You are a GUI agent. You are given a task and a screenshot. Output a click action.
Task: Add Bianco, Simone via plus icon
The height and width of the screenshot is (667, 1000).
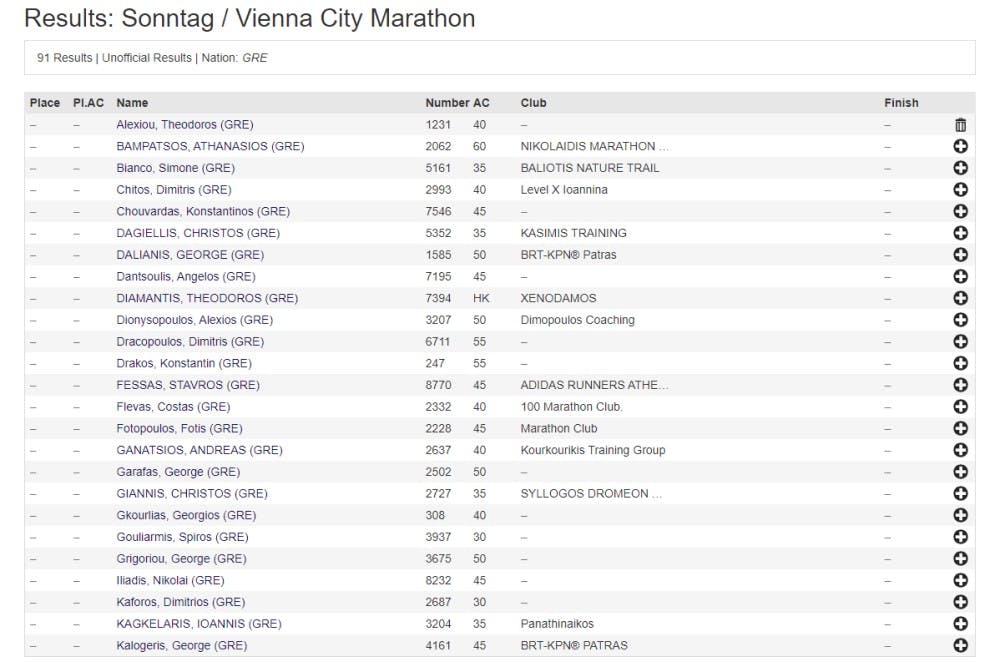[x=961, y=168]
